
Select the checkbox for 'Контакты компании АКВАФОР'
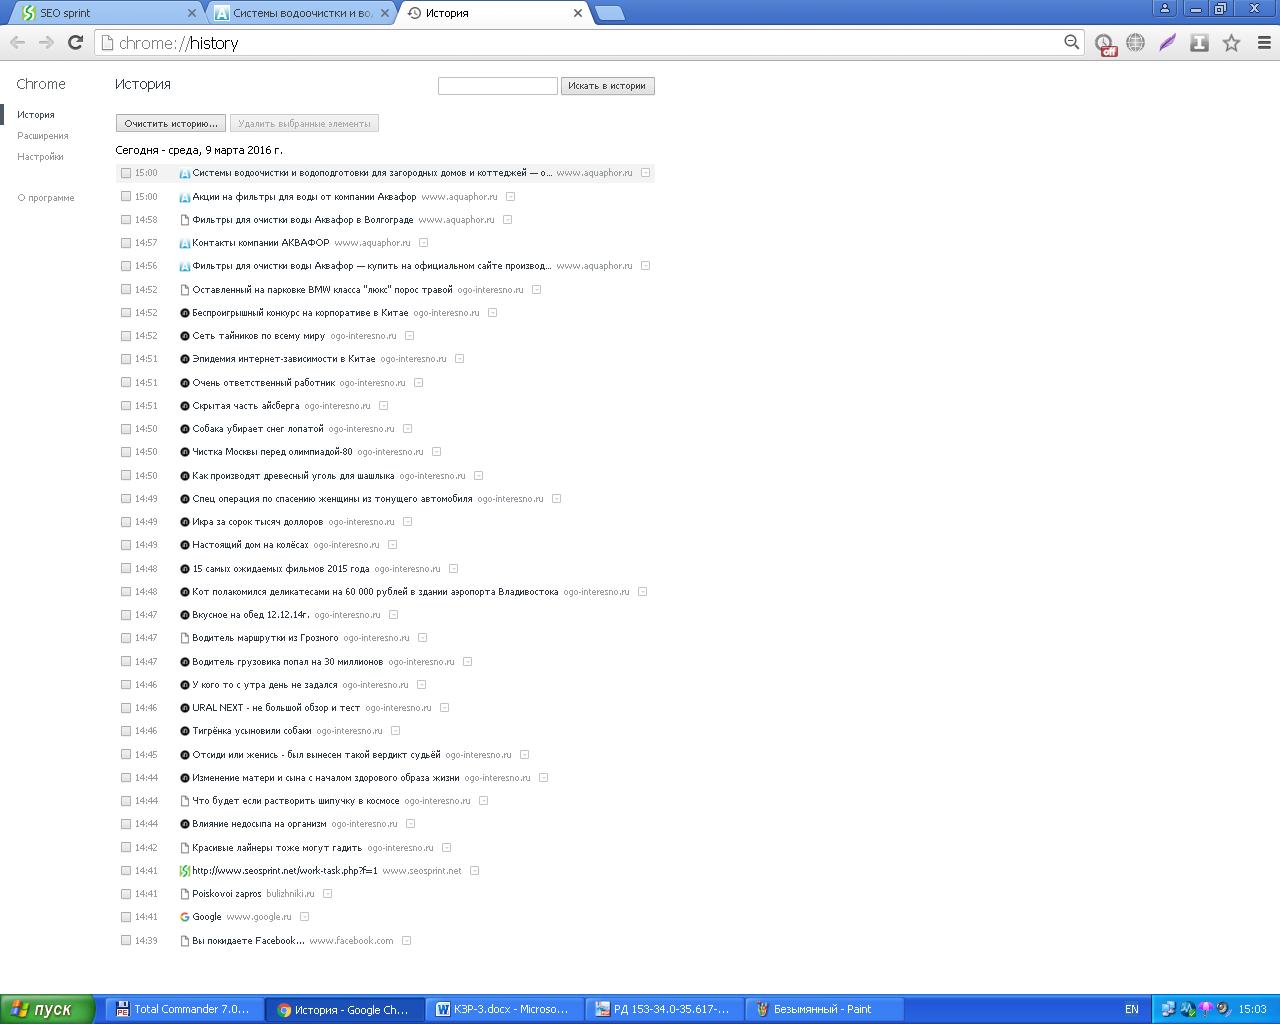pyautogui.click(x=126, y=243)
